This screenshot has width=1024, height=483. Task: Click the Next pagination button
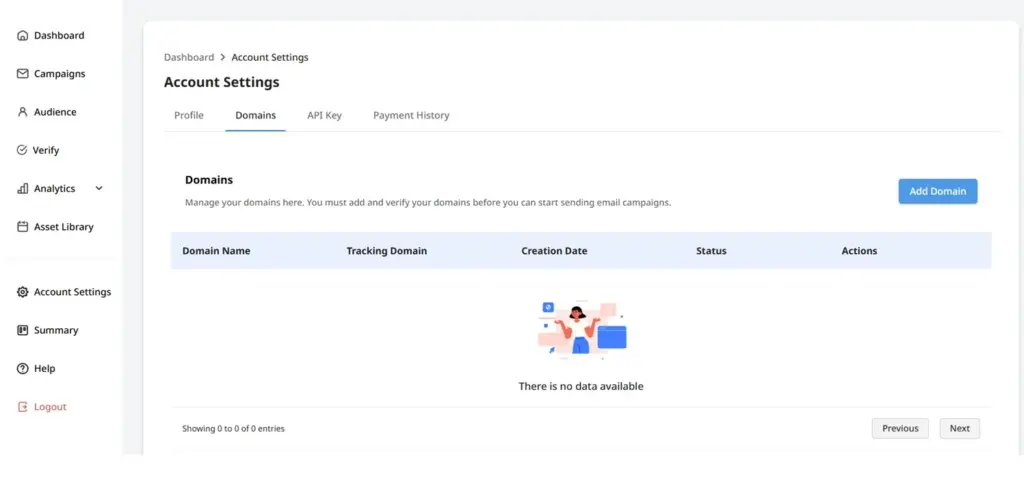coord(959,428)
